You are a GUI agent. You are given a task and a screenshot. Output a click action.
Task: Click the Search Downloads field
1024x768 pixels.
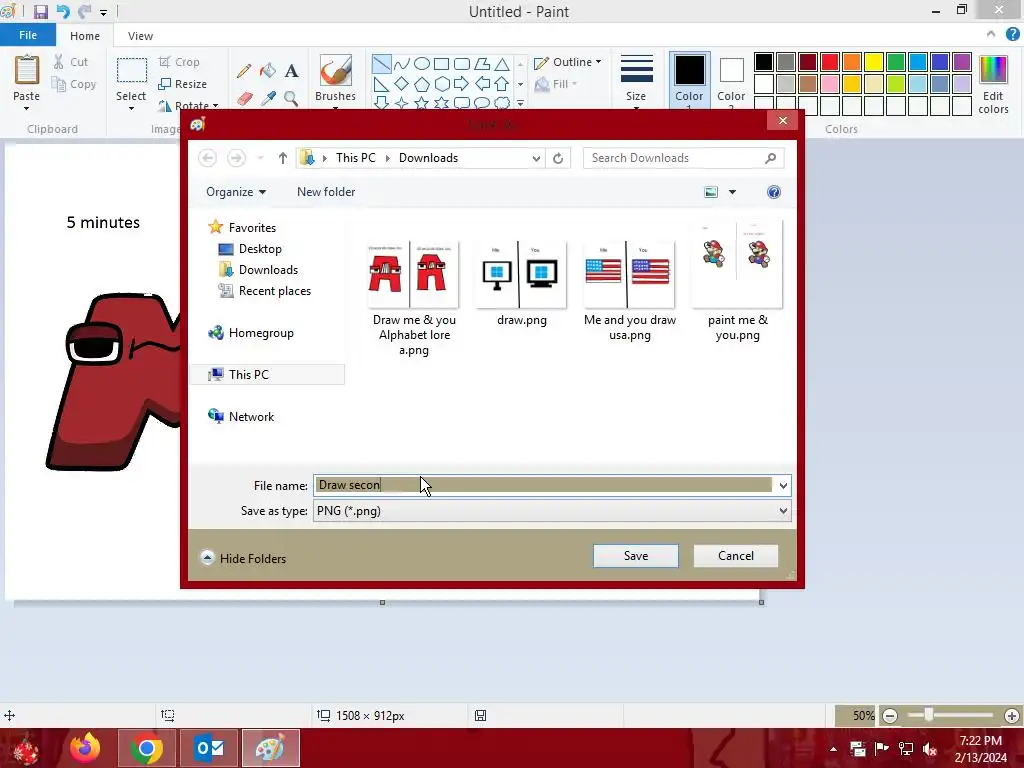click(x=683, y=158)
